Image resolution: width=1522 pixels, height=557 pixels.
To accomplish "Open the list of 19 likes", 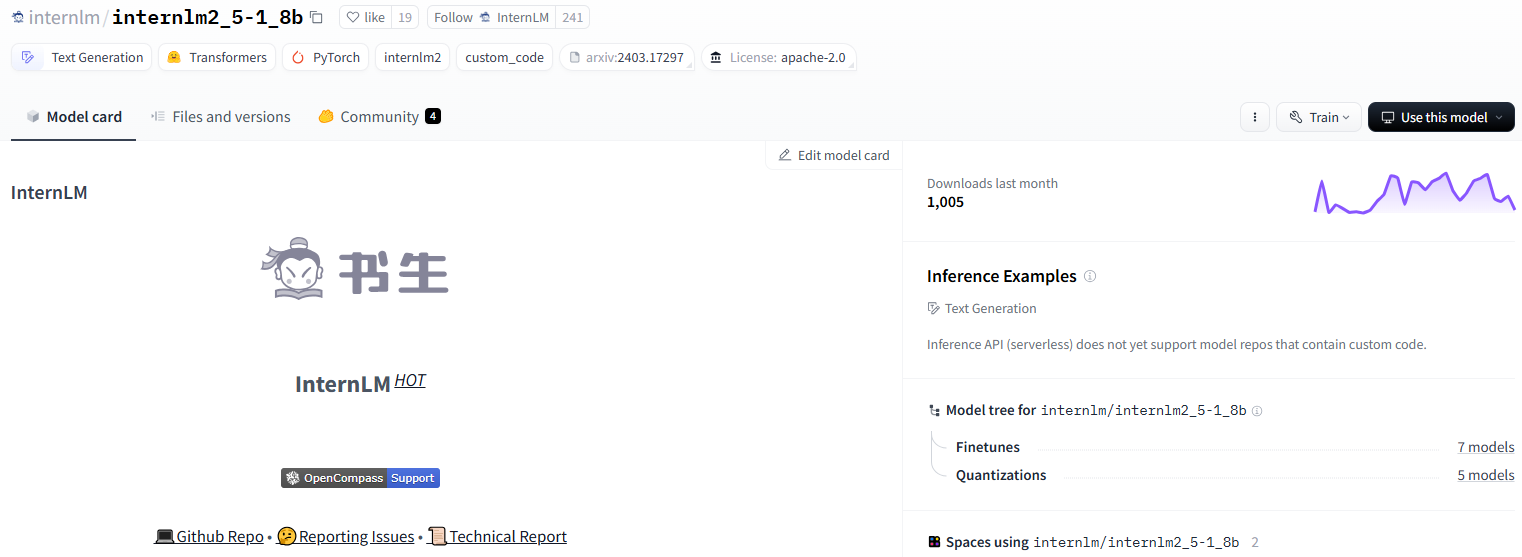I will (405, 17).
